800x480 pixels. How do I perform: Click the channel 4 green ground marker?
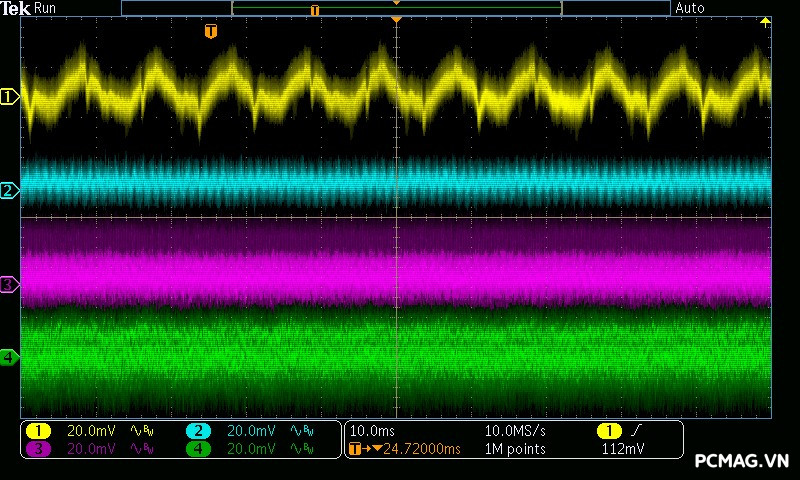(x=9, y=357)
